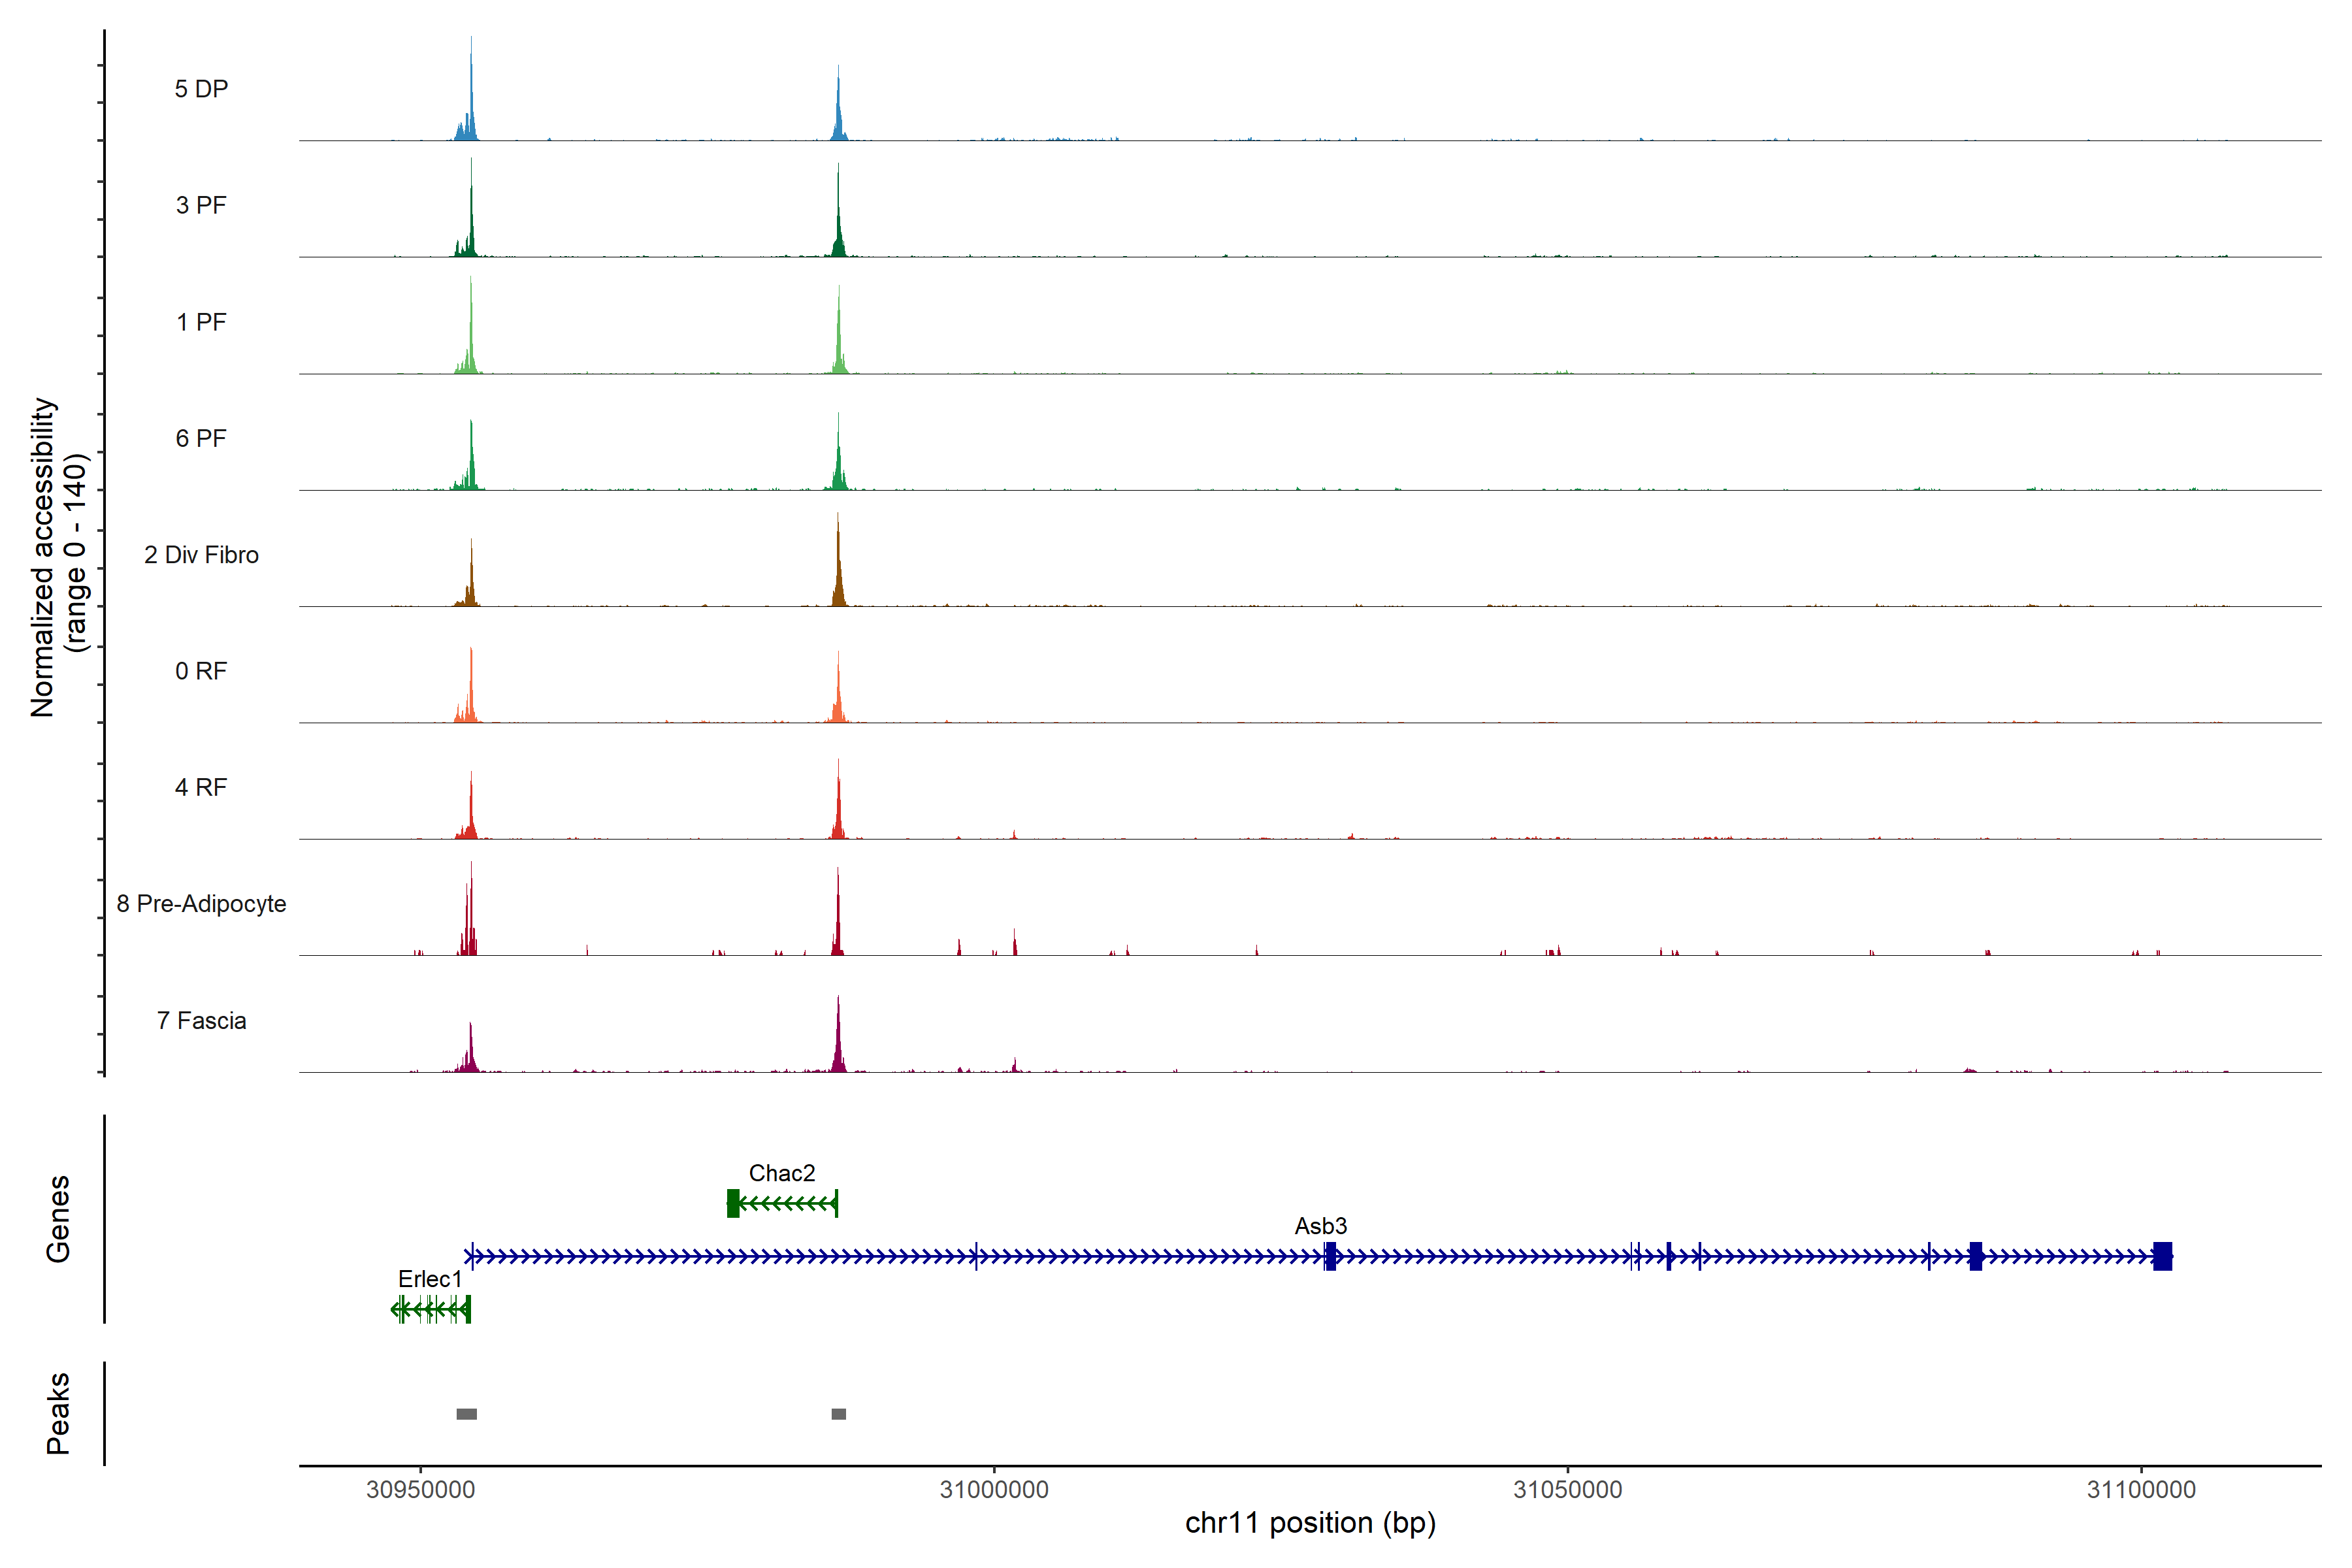Click the green Erlec1 gene arrow track
Screen dimensions: 2352x1568
coord(431,1309)
